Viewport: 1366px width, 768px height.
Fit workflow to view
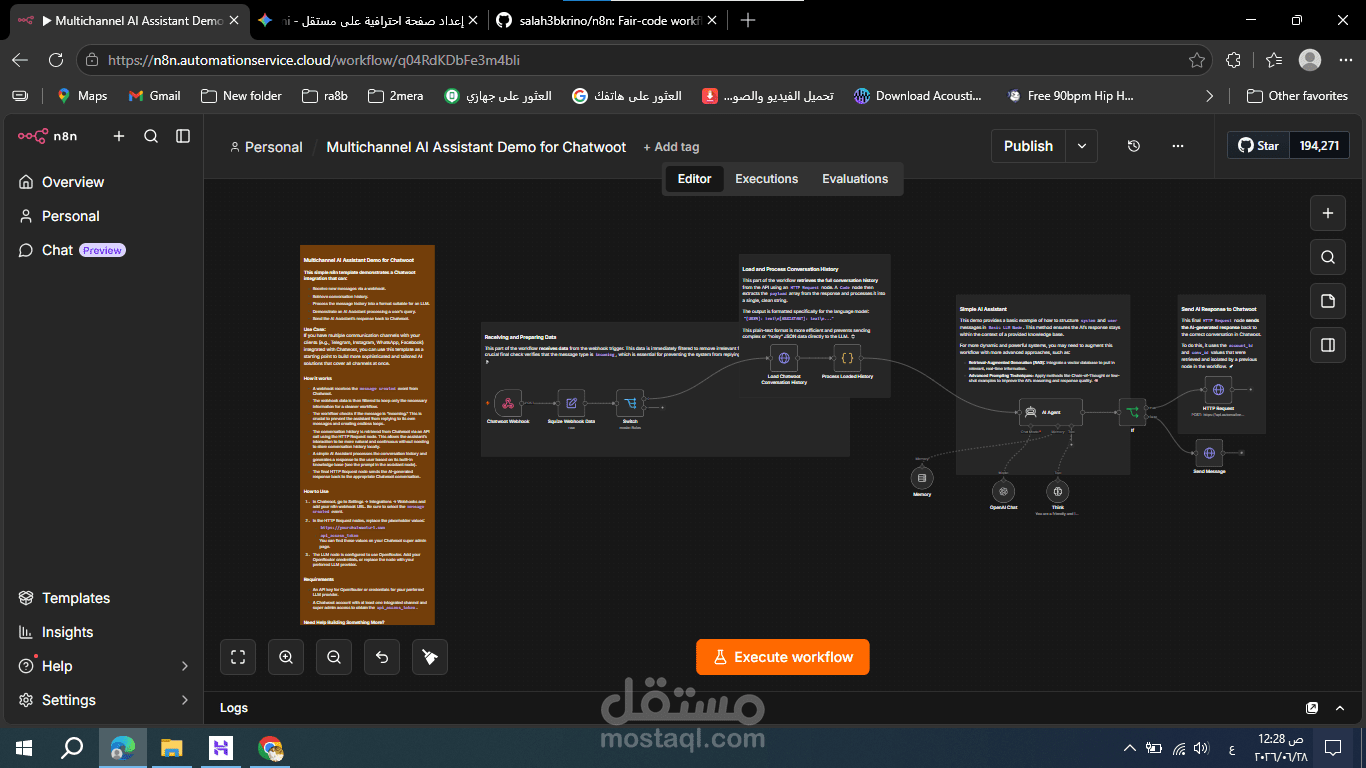pyautogui.click(x=238, y=657)
